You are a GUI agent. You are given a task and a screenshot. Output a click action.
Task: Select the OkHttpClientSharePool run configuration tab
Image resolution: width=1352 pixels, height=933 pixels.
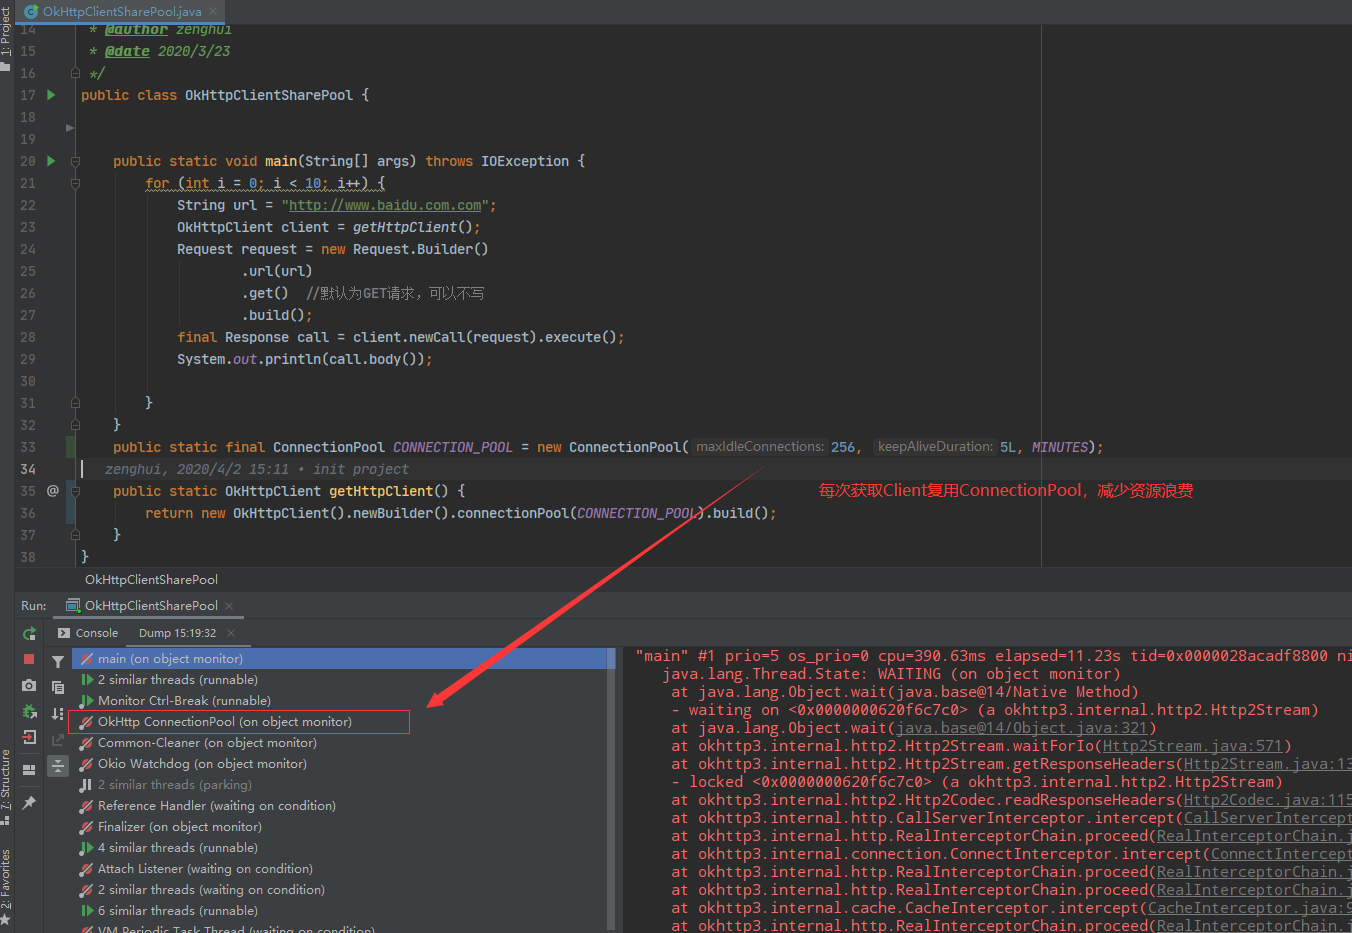(x=150, y=605)
